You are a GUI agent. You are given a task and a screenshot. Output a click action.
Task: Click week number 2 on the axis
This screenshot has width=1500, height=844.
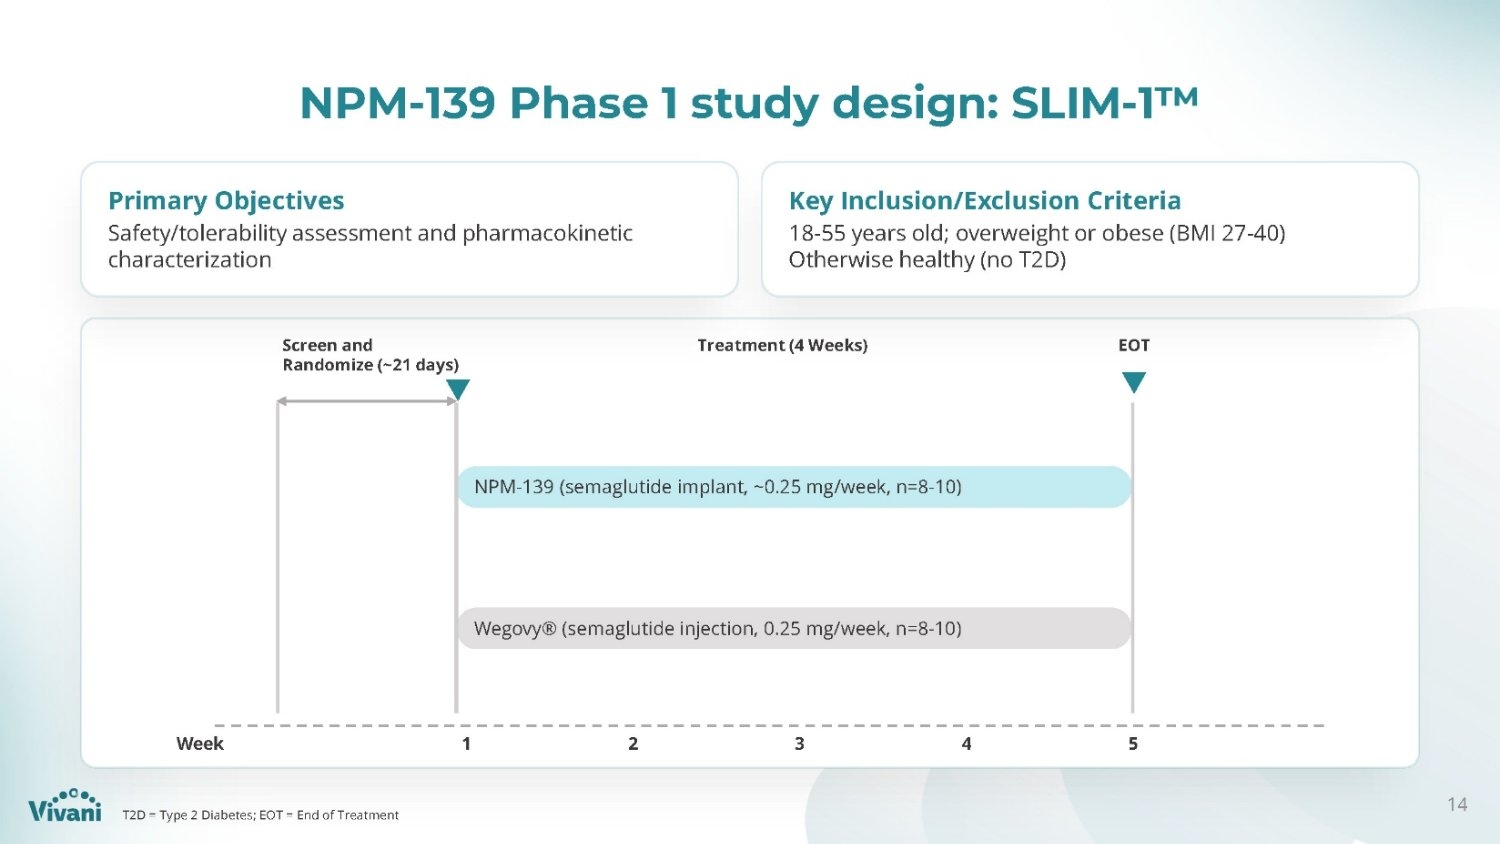point(633,743)
